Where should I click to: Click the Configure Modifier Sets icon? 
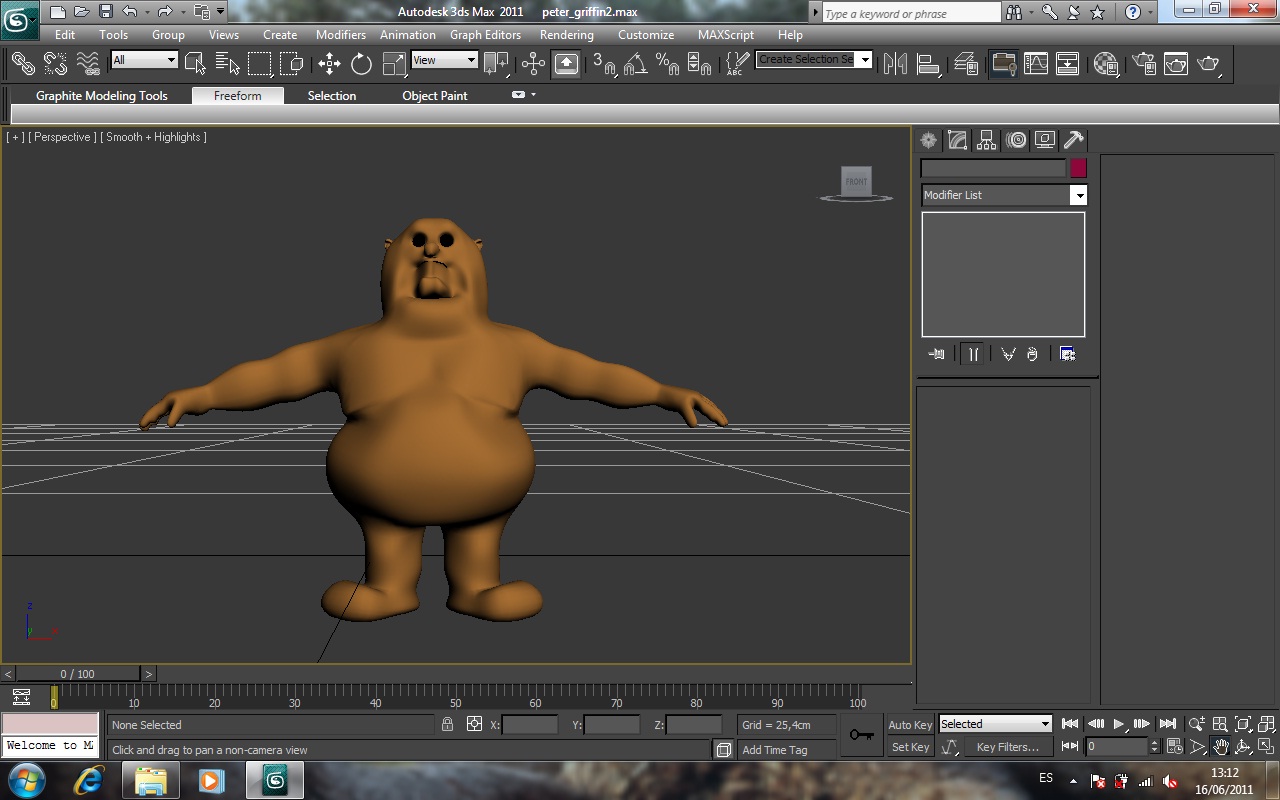[x=1067, y=354]
